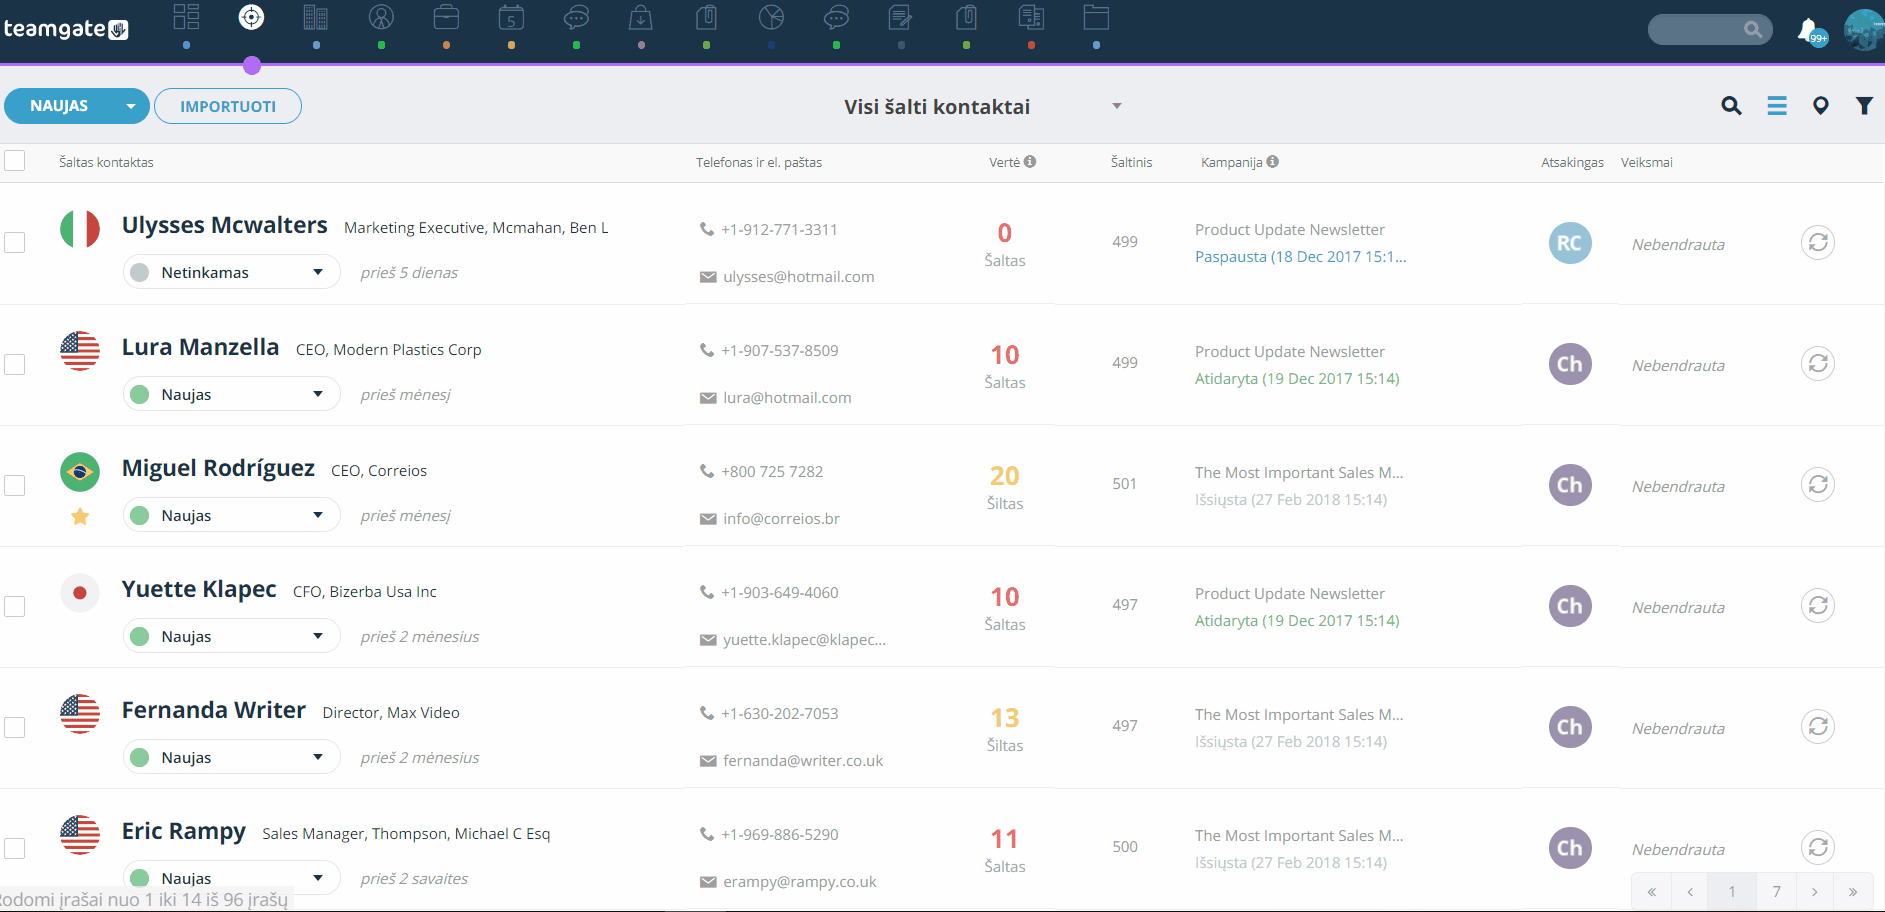
Task: Click the IMPORTUOTI button
Action: (x=228, y=106)
